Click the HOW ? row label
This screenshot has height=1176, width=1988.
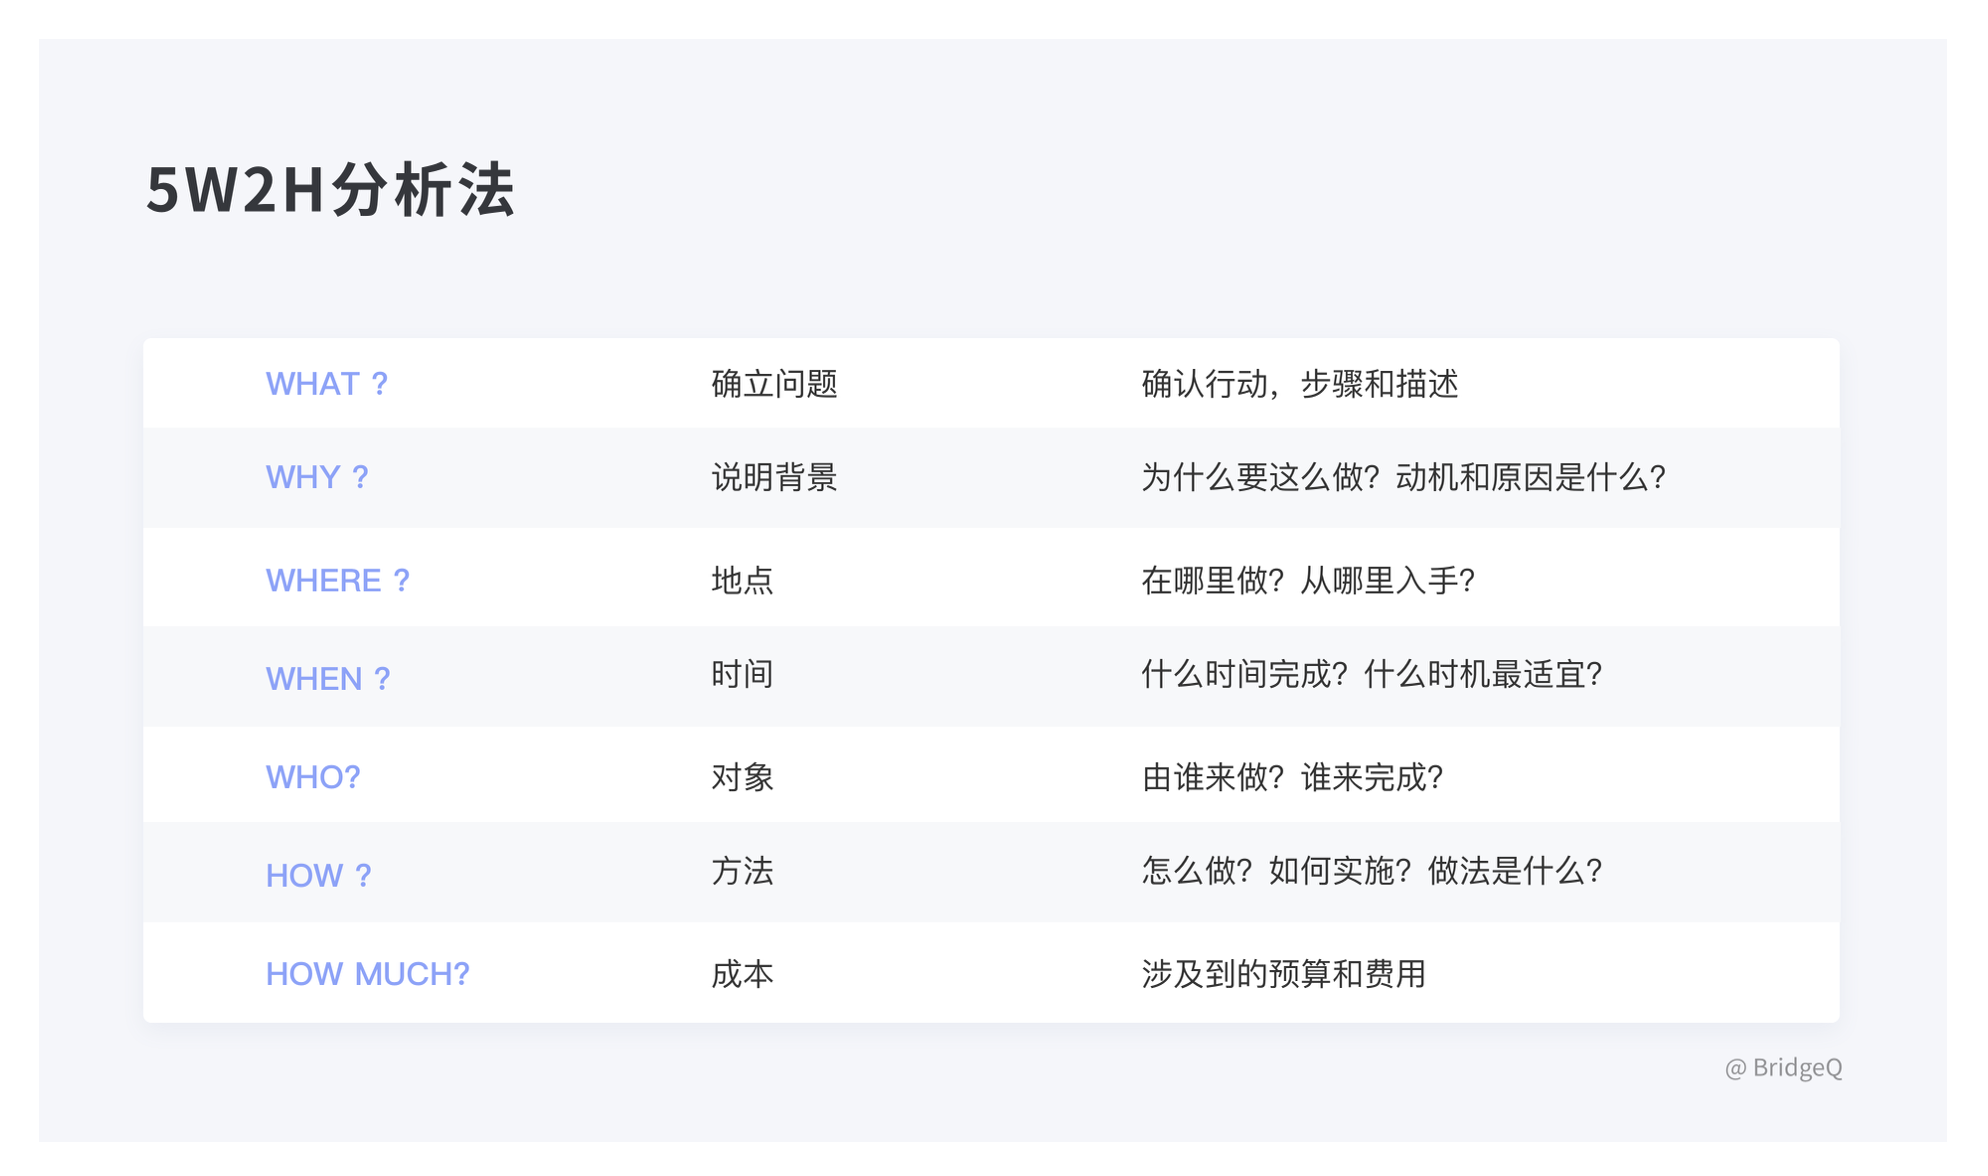tap(318, 876)
